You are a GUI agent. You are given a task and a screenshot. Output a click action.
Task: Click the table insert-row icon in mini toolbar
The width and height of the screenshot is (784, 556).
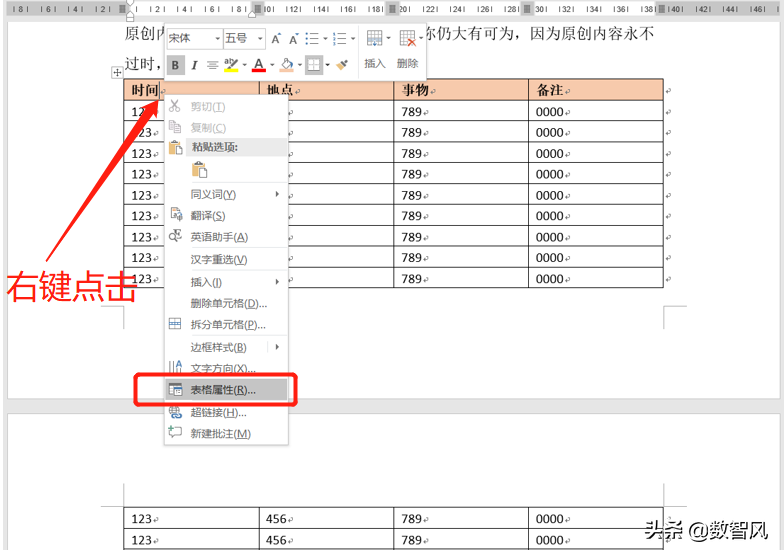click(374, 38)
